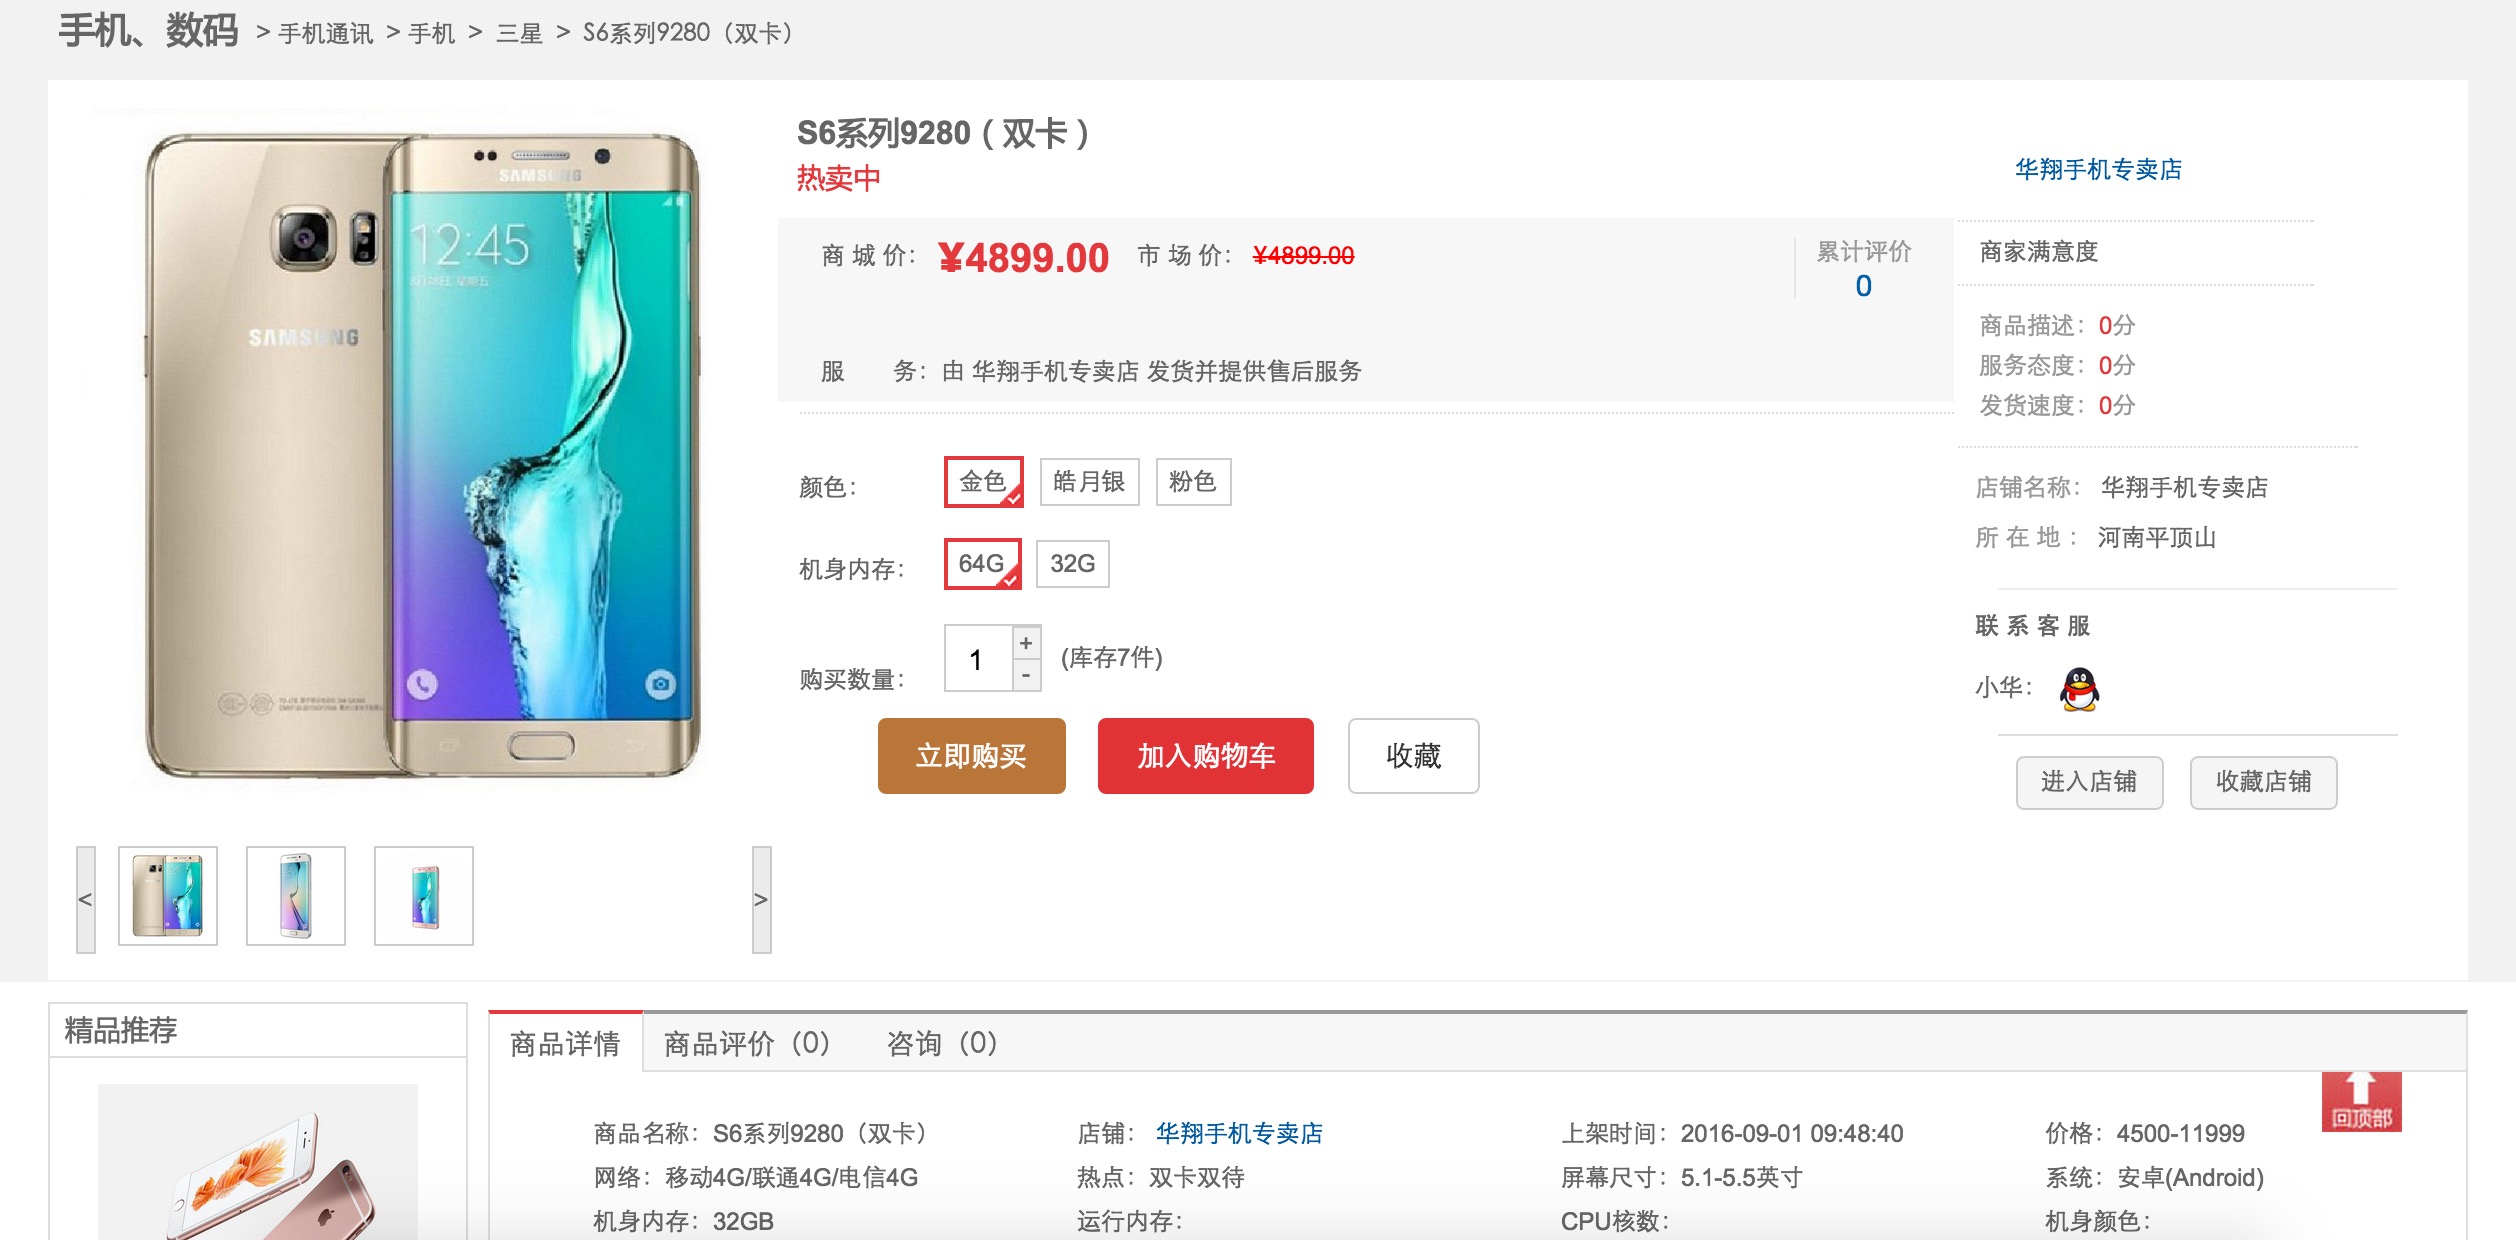Click the 回顶部 back-to-top icon
This screenshot has width=2516, height=1240.
2361,1101
